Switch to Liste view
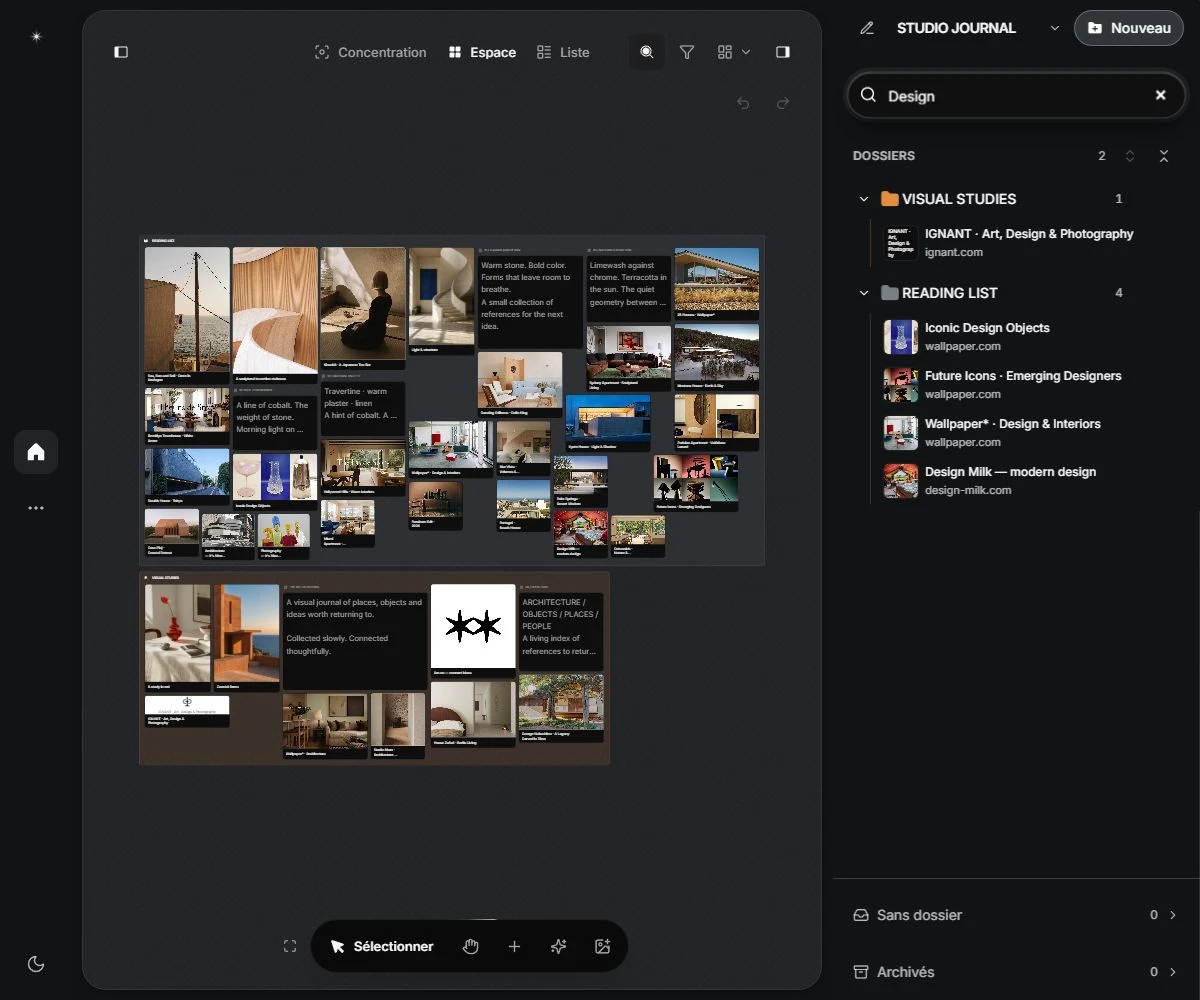The width and height of the screenshot is (1200, 1000). point(563,52)
